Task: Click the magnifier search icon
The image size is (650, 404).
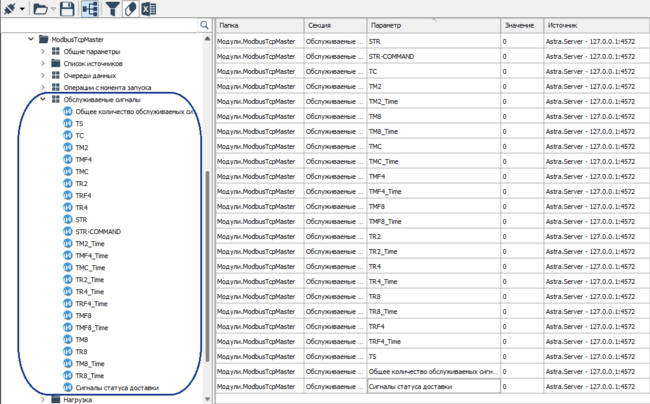Action: click(205, 25)
